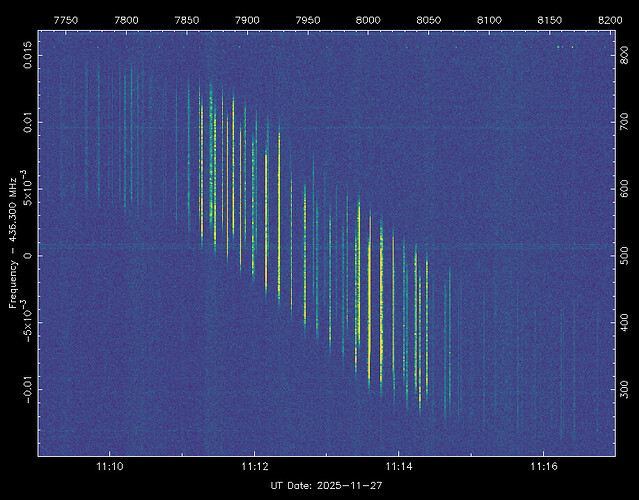The width and height of the screenshot is (639, 500).
Task: Select the 8200 top axis label
Action: coord(609,20)
